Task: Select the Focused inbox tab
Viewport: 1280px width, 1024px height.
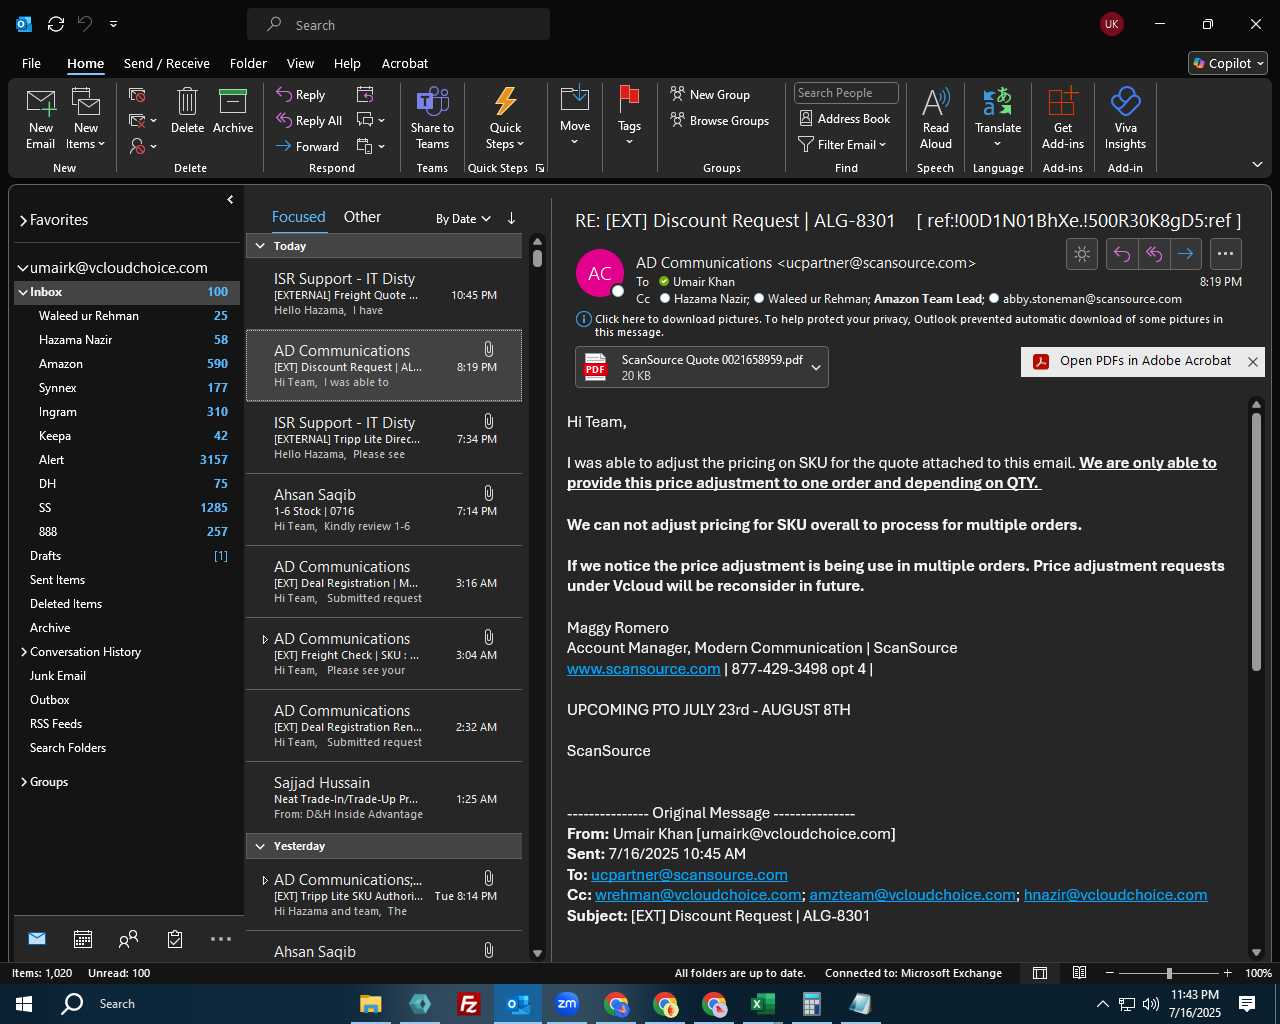Action: tap(298, 217)
